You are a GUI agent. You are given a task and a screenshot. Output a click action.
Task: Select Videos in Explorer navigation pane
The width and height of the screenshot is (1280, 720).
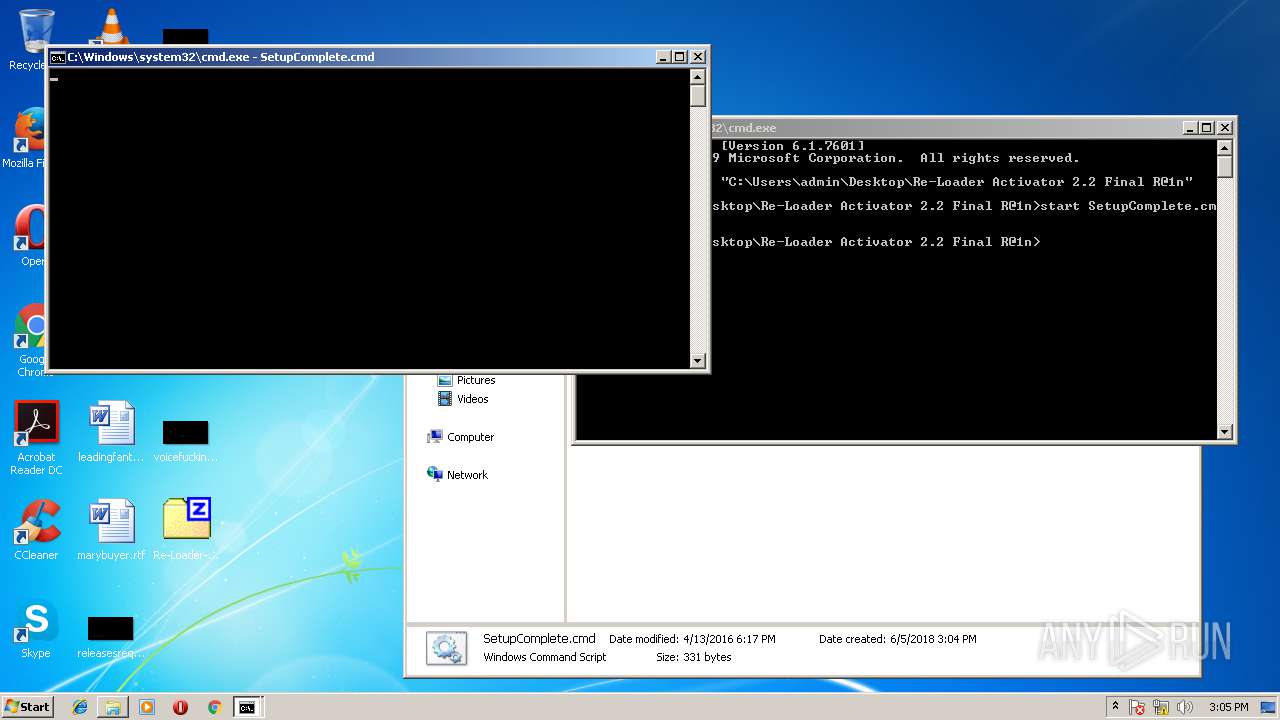coord(463,399)
